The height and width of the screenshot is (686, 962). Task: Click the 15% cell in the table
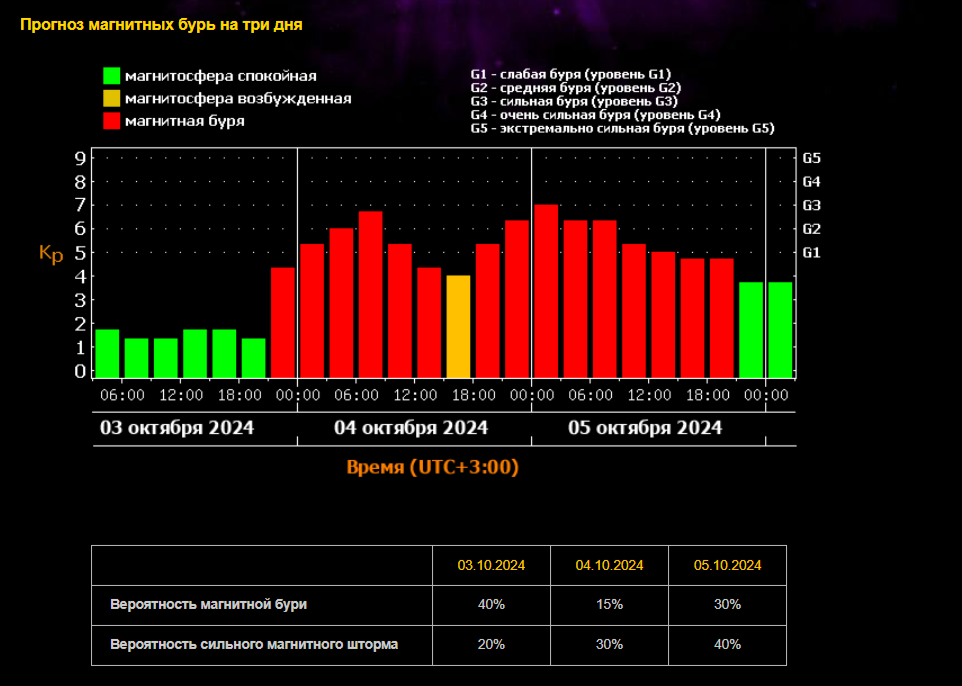pyautogui.click(x=609, y=604)
